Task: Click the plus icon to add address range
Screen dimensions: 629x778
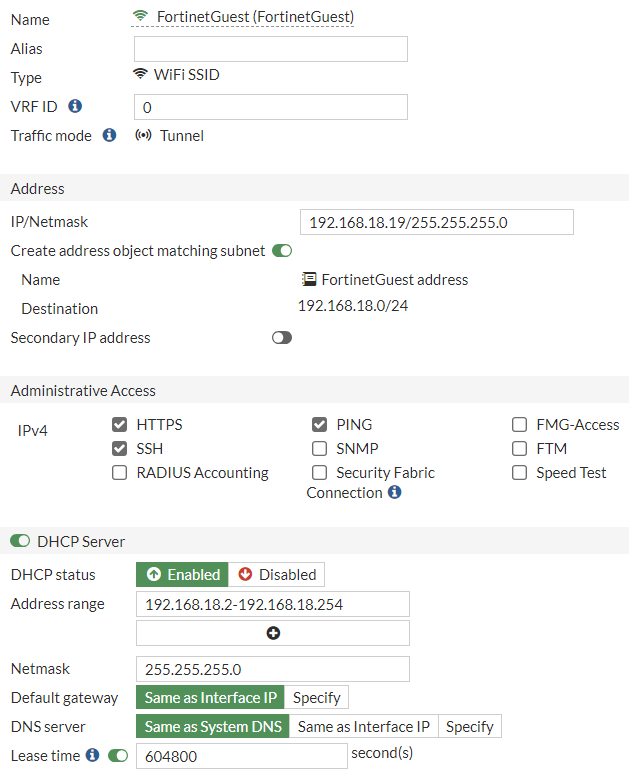Action: point(273,633)
